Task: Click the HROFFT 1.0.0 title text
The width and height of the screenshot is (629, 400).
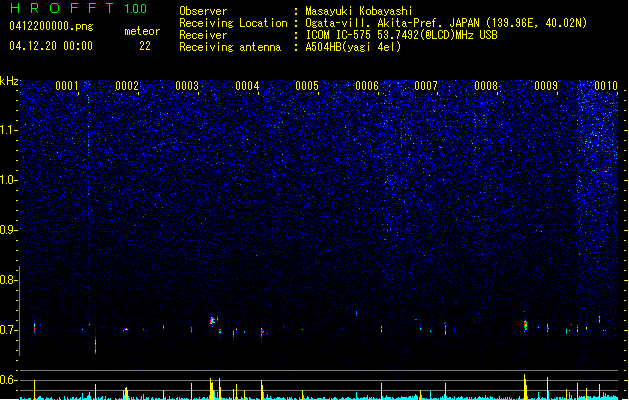Action: click(79, 8)
